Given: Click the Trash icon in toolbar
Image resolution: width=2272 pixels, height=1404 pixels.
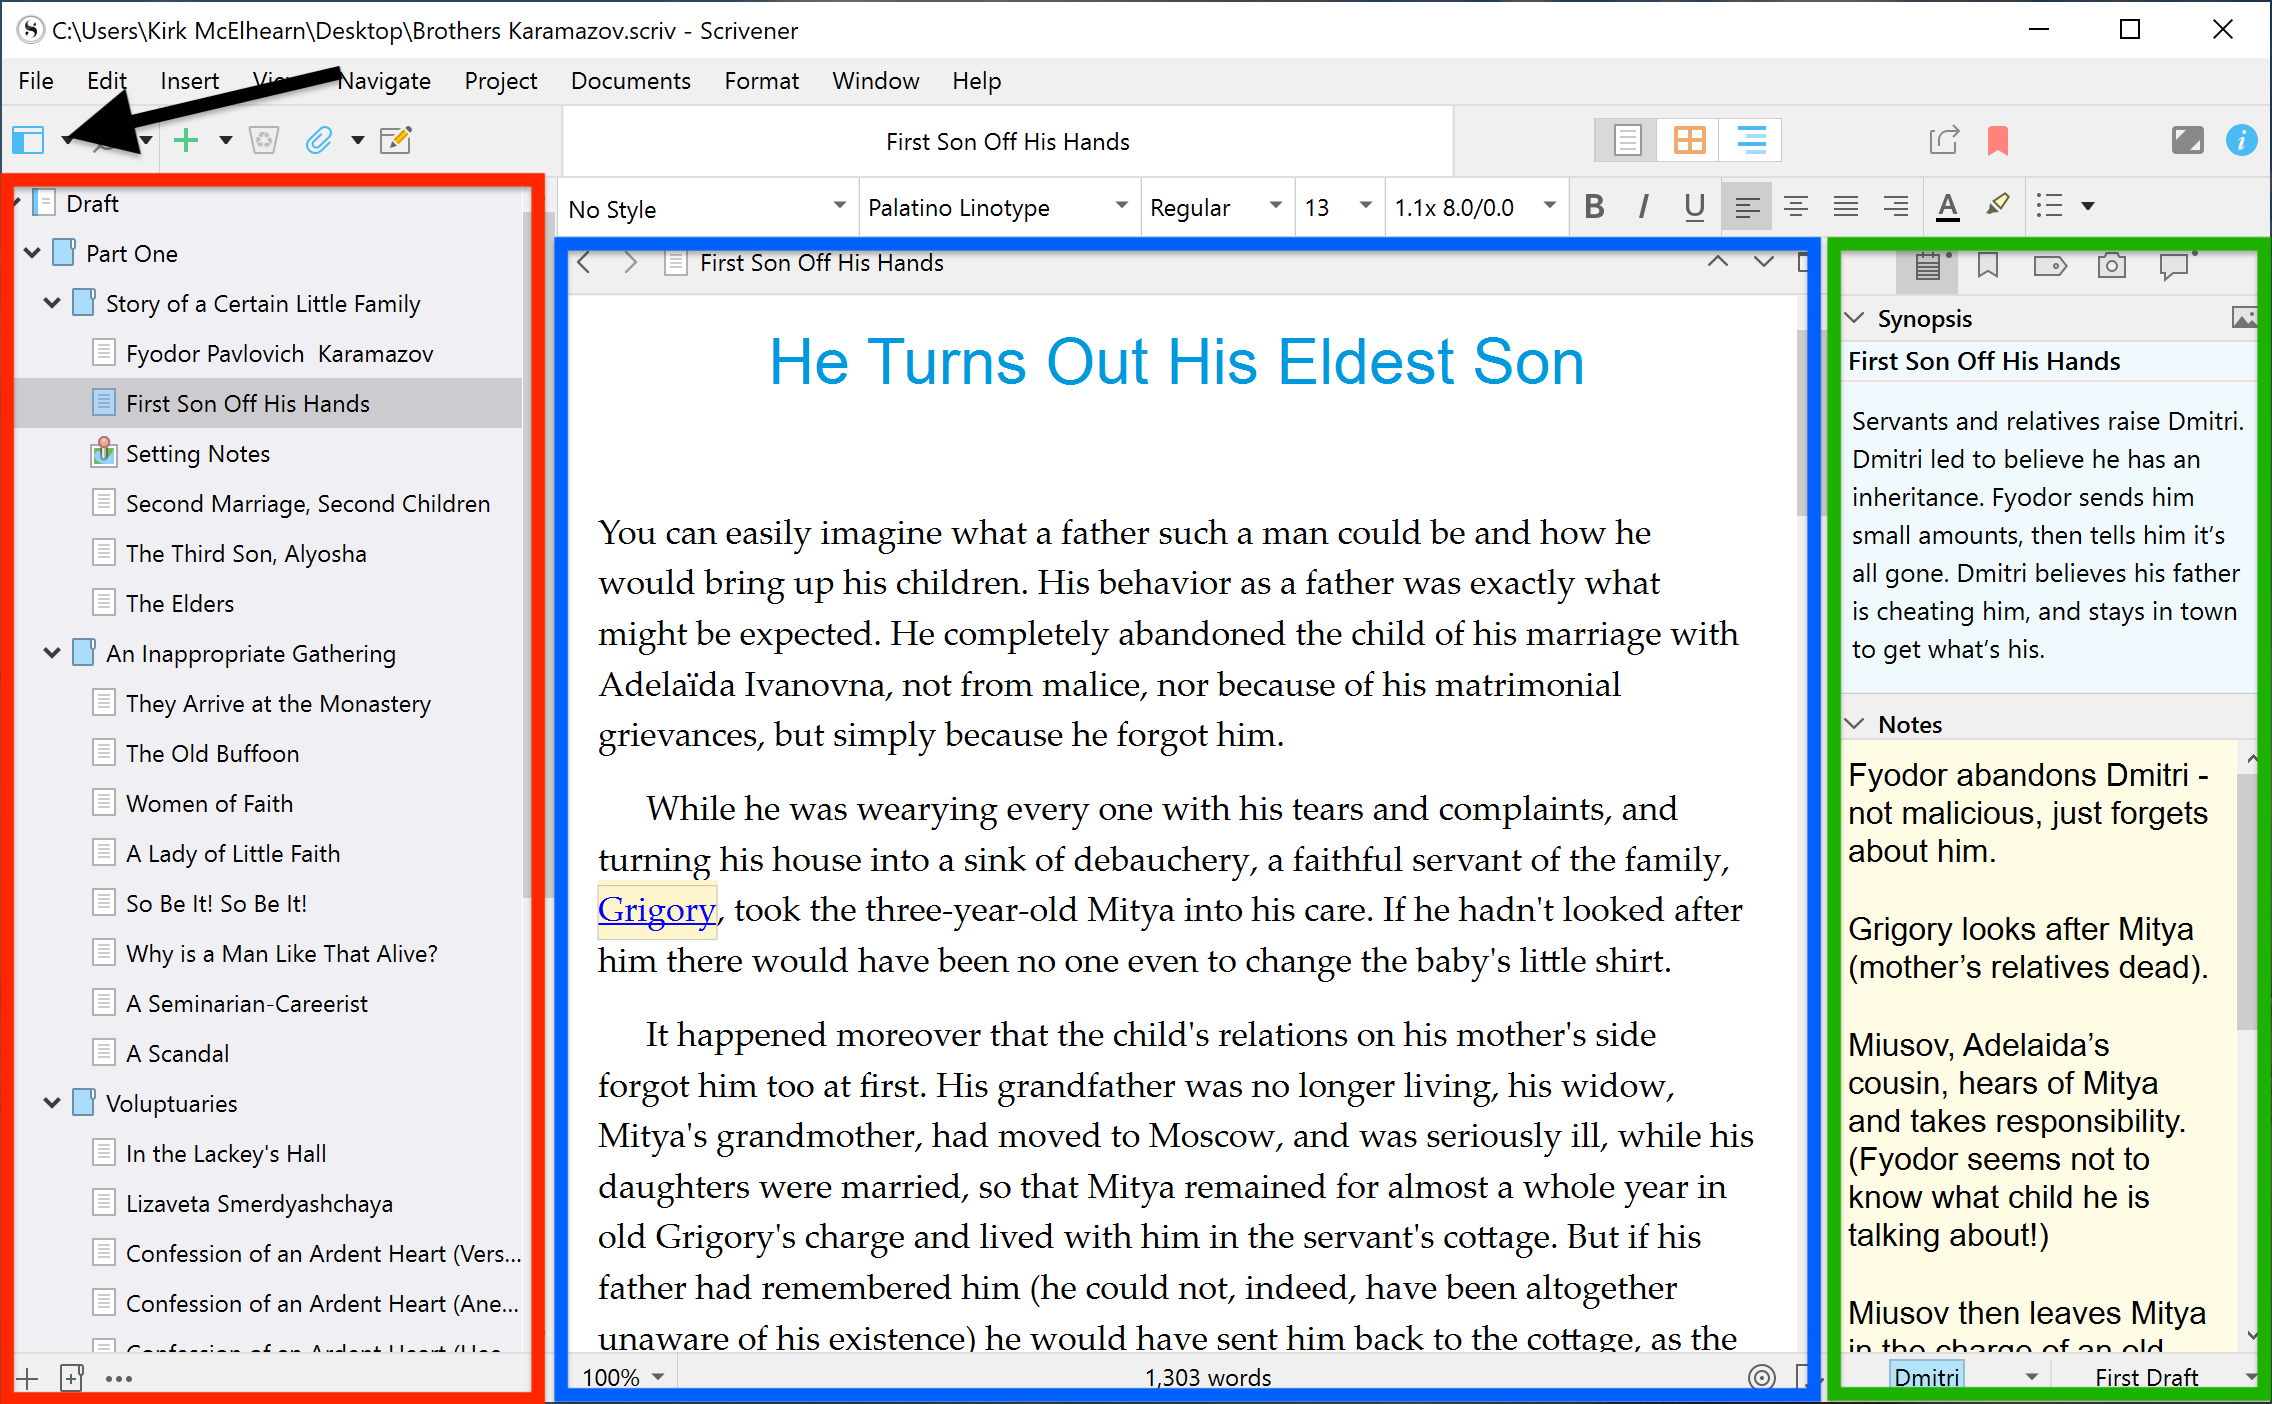Looking at the screenshot, I should coord(264,140).
